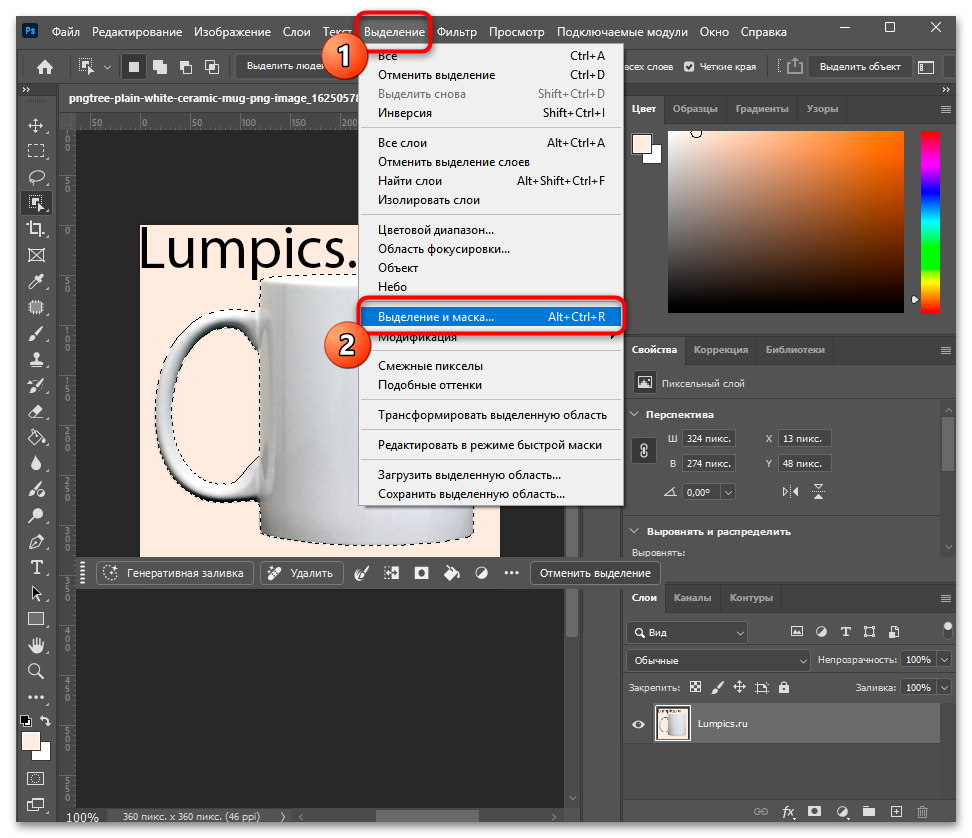Select the Eraser tool
Image resolution: width=972 pixels, height=838 pixels.
[x=36, y=412]
